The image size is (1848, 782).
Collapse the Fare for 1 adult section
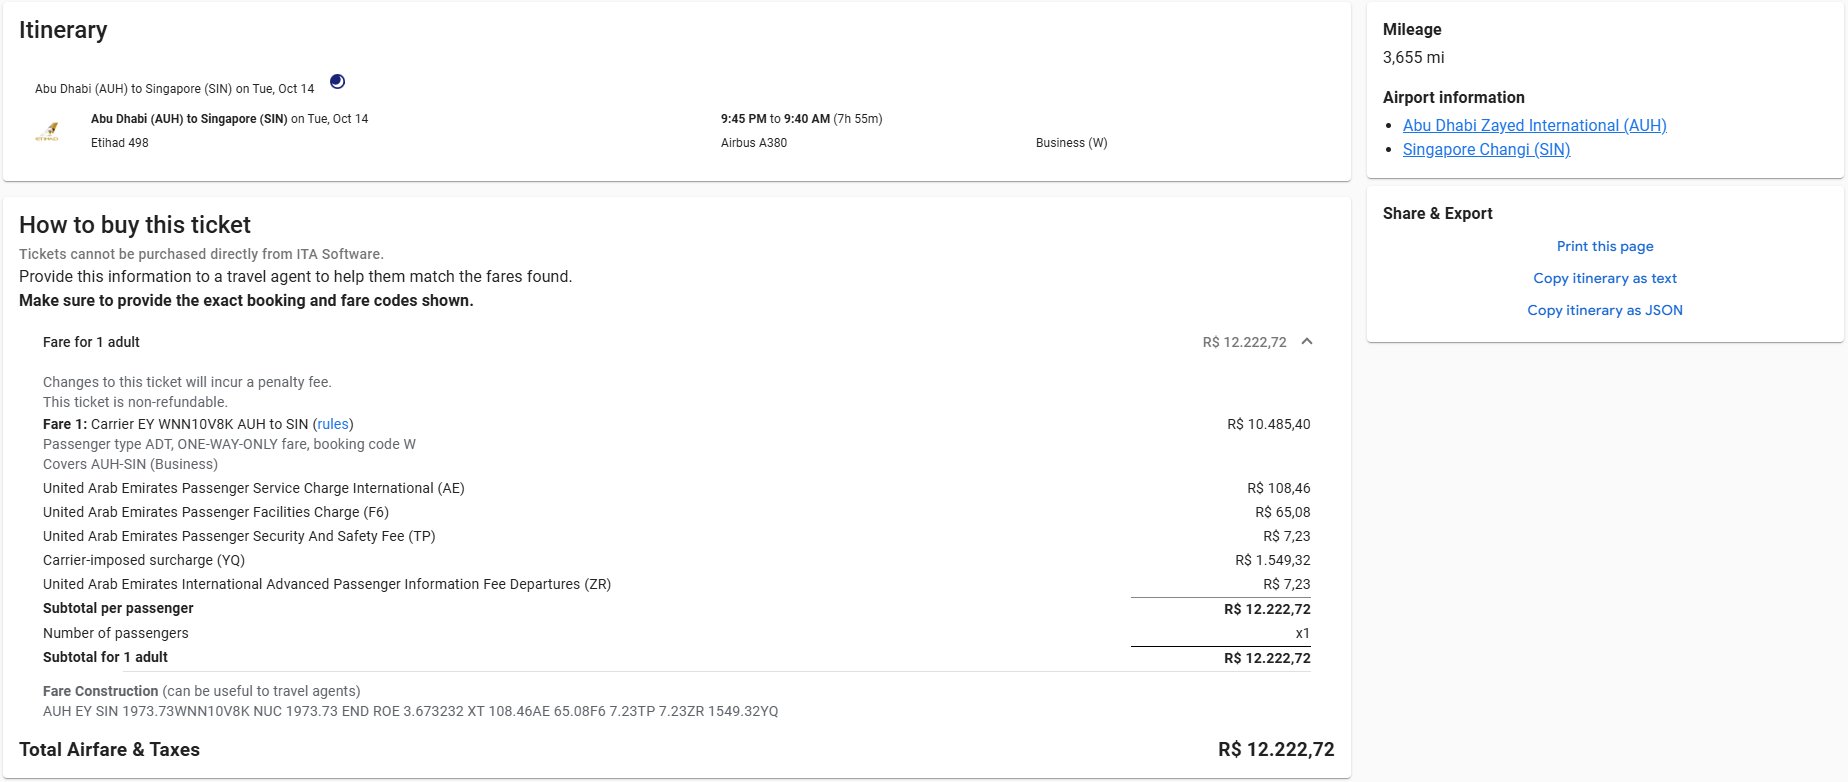click(x=1306, y=342)
